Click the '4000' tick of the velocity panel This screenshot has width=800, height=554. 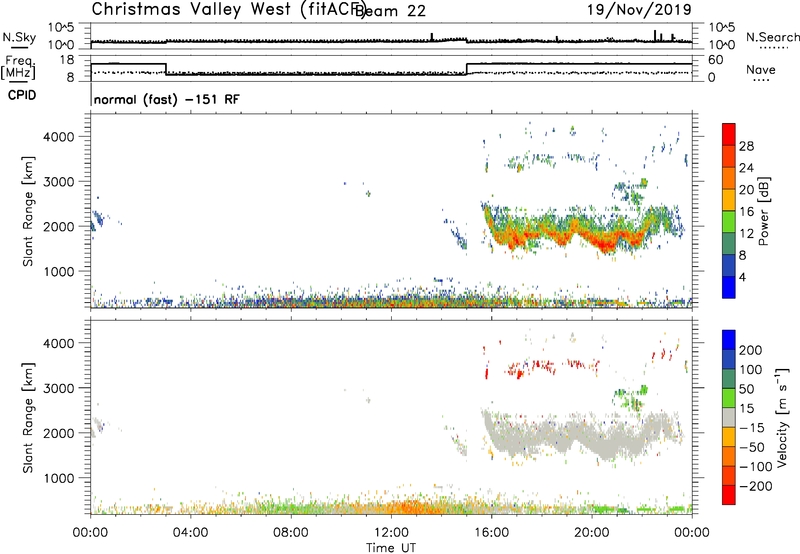[x=59, y=343]
